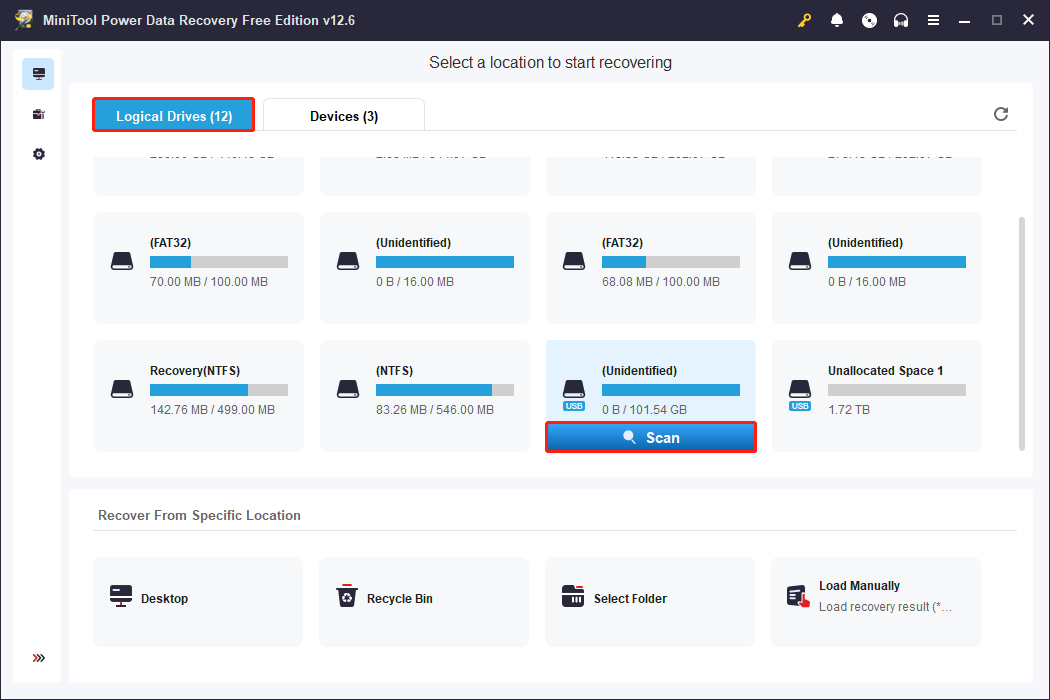Open the settings gear in sidebar
This screenshot has height=700, width=1050.
pos(38,154)
